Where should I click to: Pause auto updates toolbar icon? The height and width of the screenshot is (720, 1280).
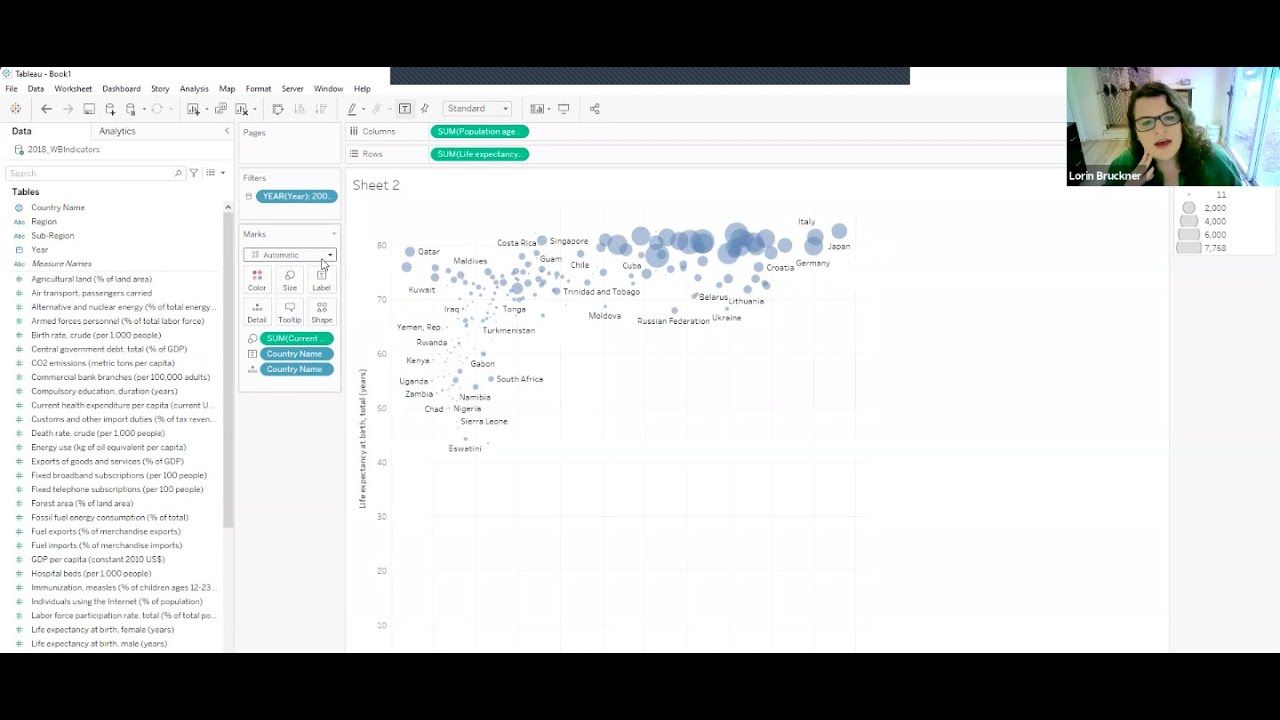coord(131,109)
